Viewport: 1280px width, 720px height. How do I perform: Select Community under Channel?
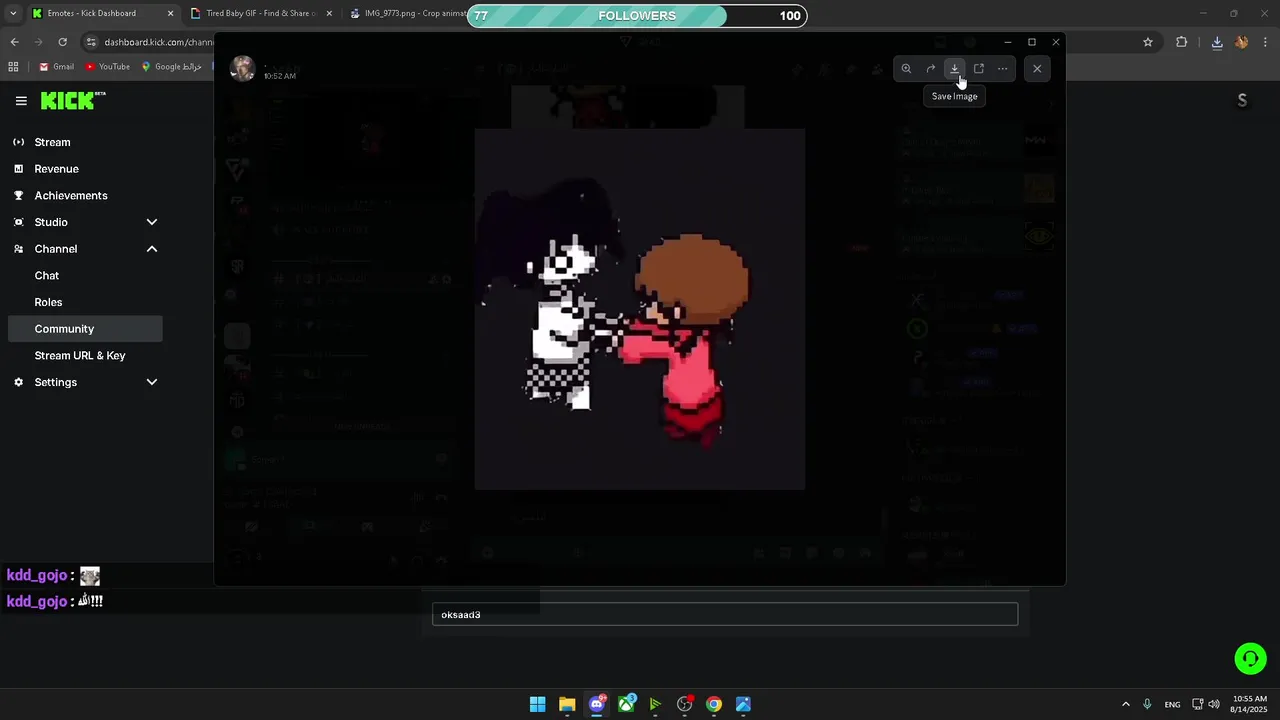(x=85, y=329)
